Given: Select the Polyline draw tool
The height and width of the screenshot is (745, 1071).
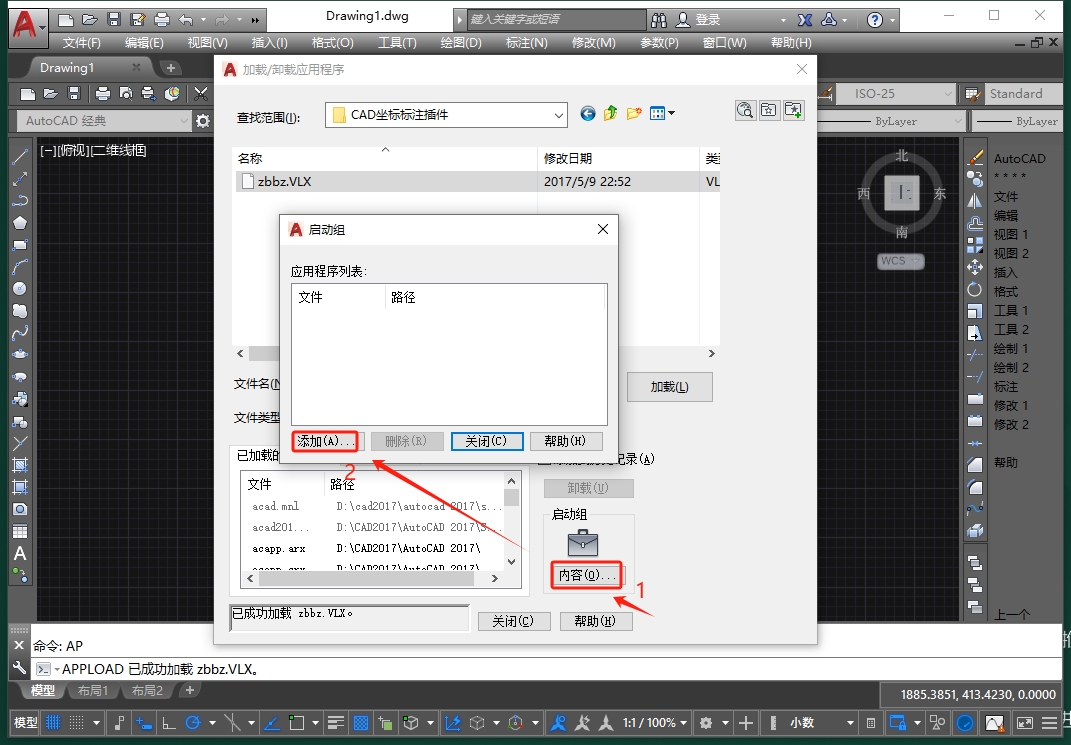Looking at the screenshot, I should [x=20, y=201].
